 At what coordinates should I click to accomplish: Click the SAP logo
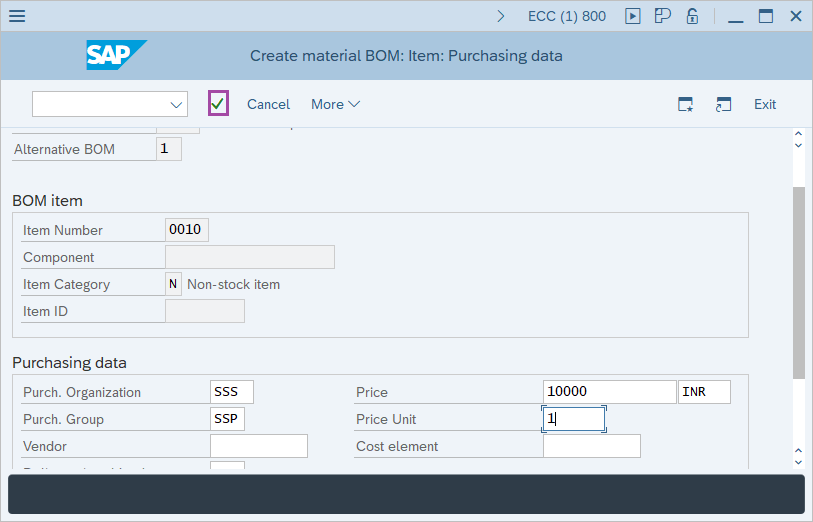[116, 56]
